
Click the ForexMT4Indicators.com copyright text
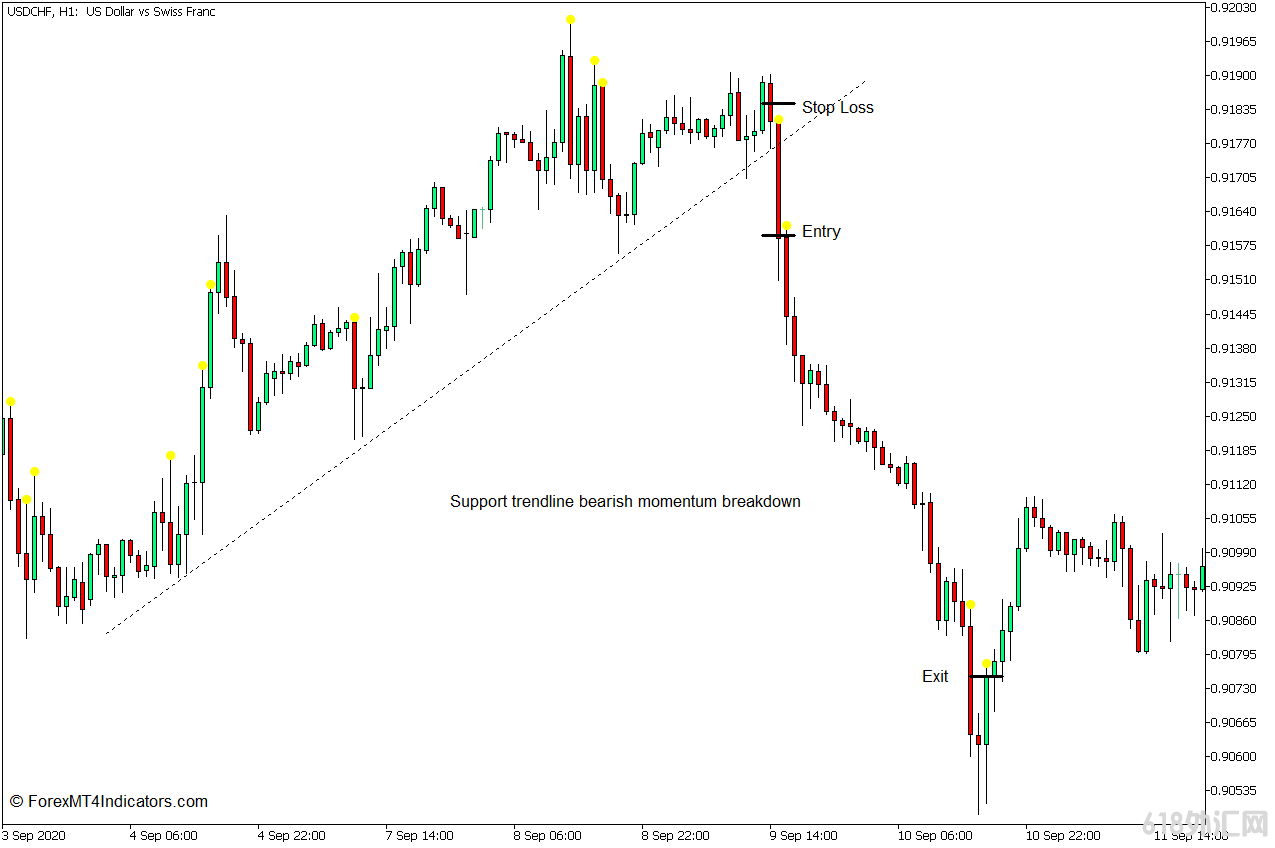[109, 802]
